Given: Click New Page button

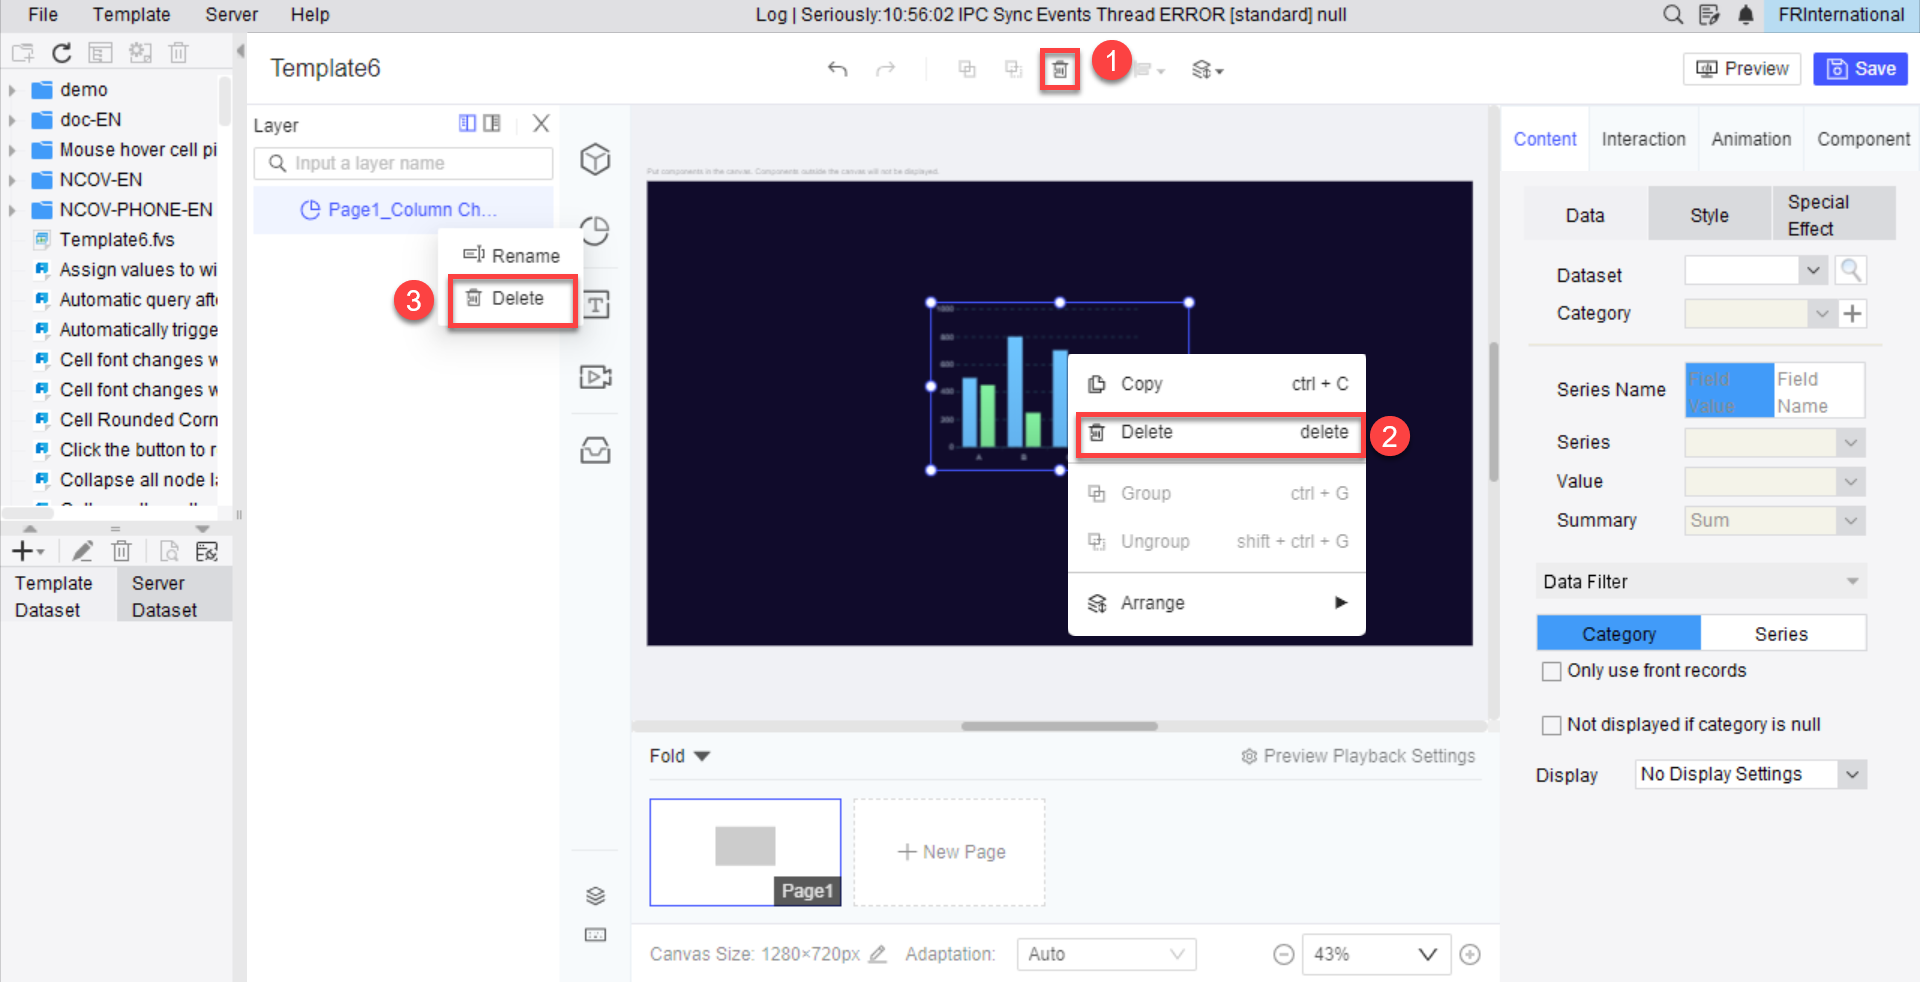Looking at the screenshot, I should [950, 852].
